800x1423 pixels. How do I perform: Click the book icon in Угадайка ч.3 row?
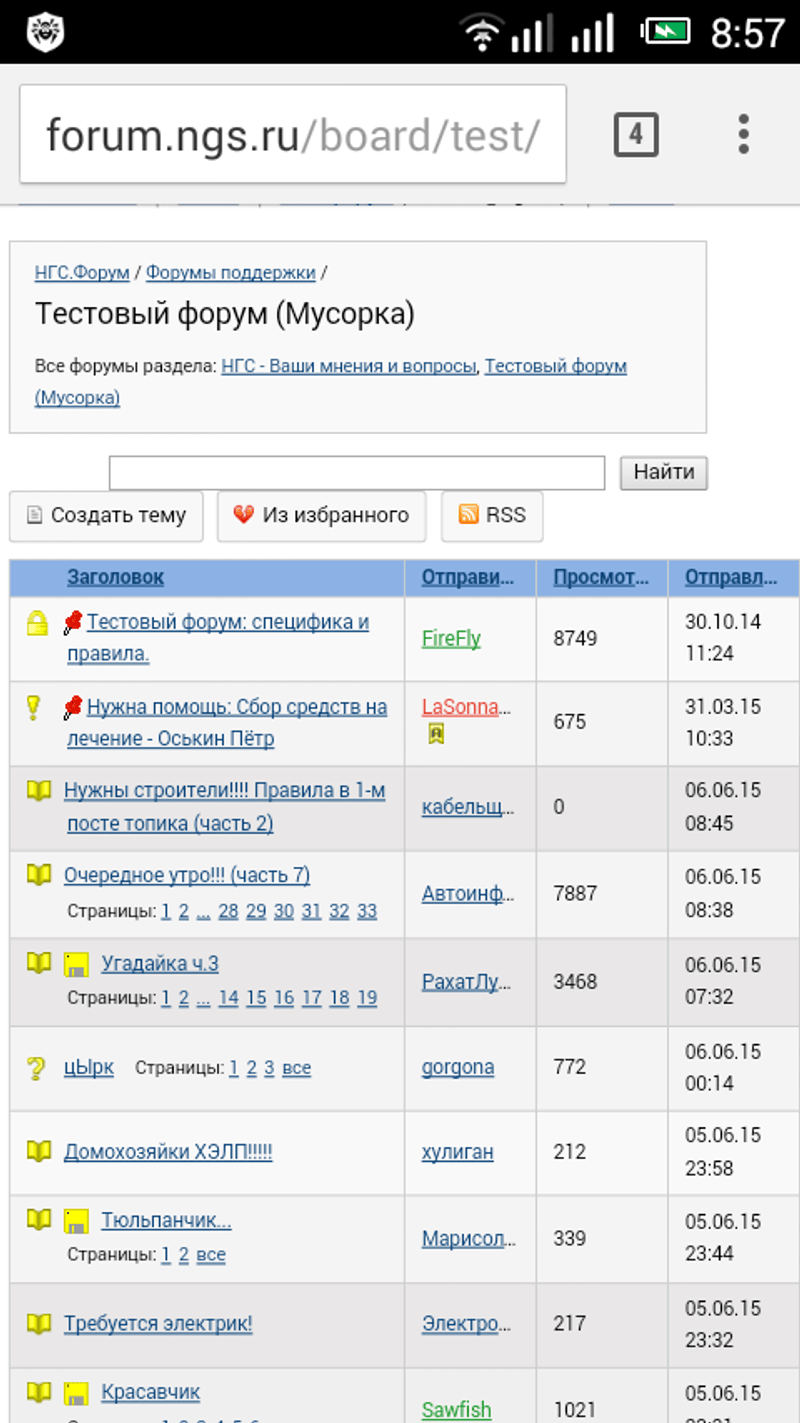[38, 963]
